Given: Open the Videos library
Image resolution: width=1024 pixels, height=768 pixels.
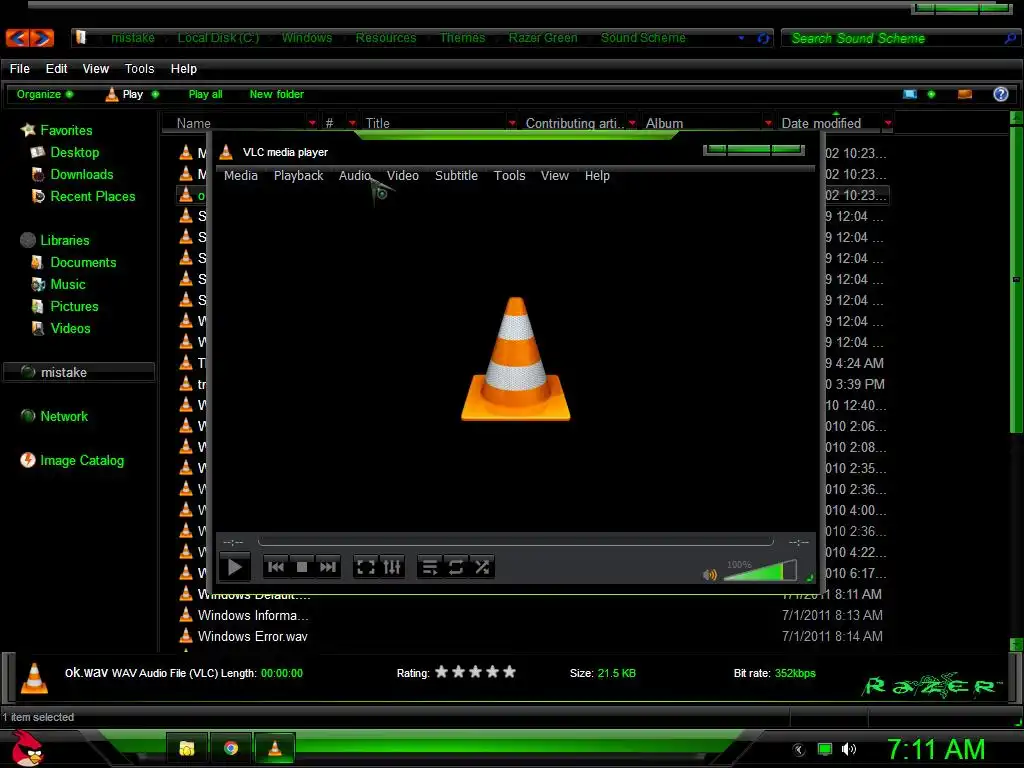Looking at the screenshot, I should (x=71, y=328).
